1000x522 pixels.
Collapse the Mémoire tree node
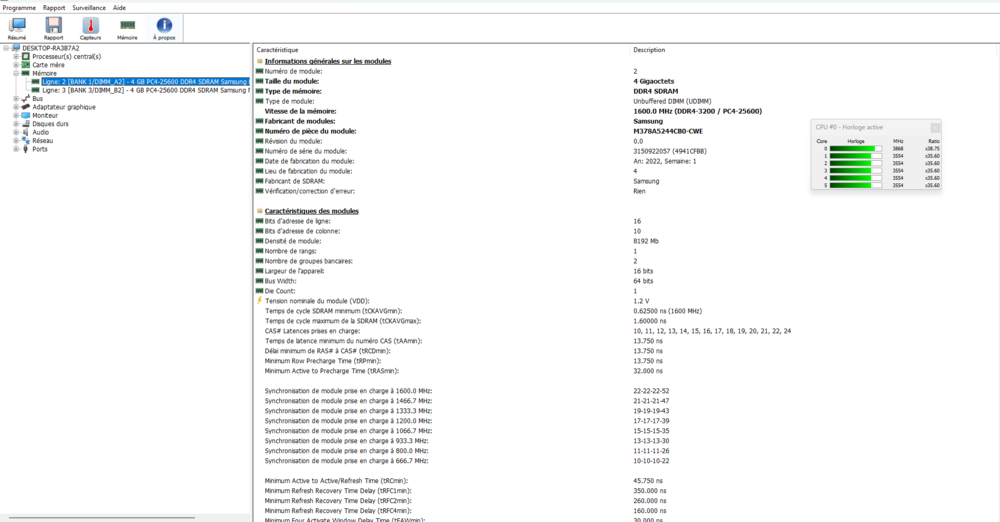(x=15, y=73)
